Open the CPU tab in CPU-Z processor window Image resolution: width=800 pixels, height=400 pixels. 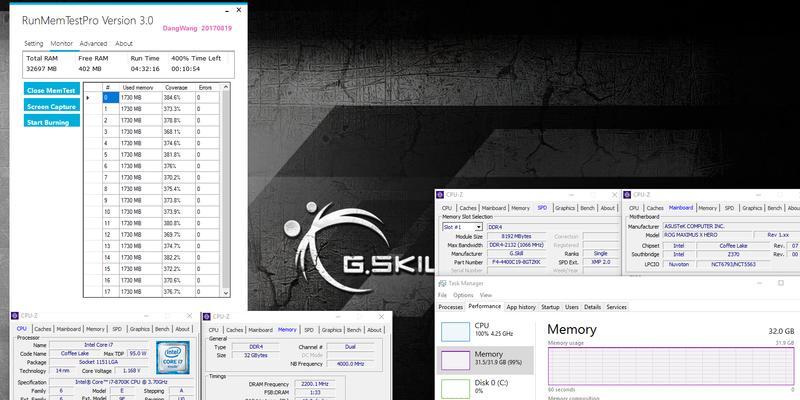[x=22, y=329]
